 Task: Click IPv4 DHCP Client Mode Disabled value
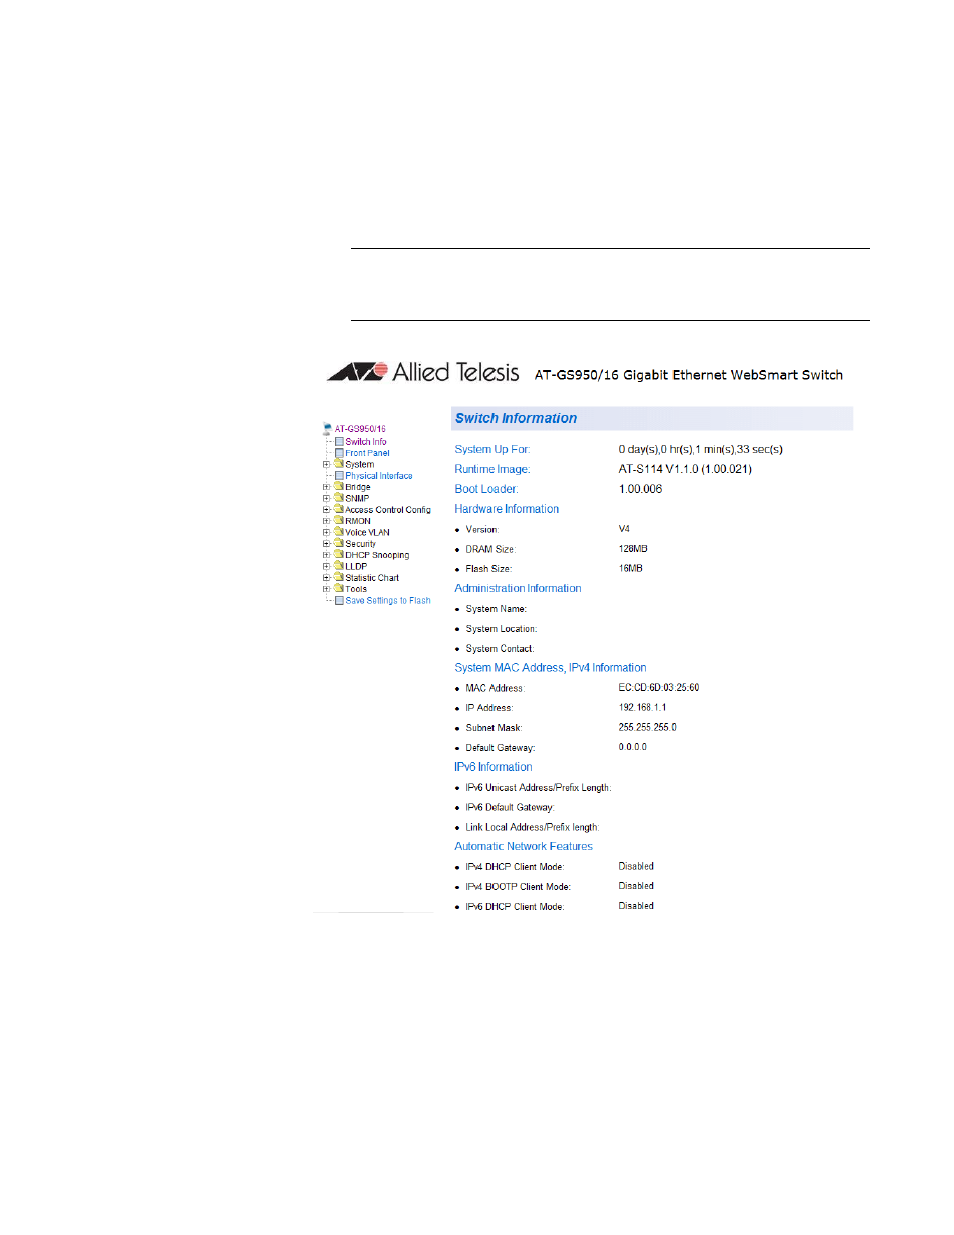(x=636, y=866)
